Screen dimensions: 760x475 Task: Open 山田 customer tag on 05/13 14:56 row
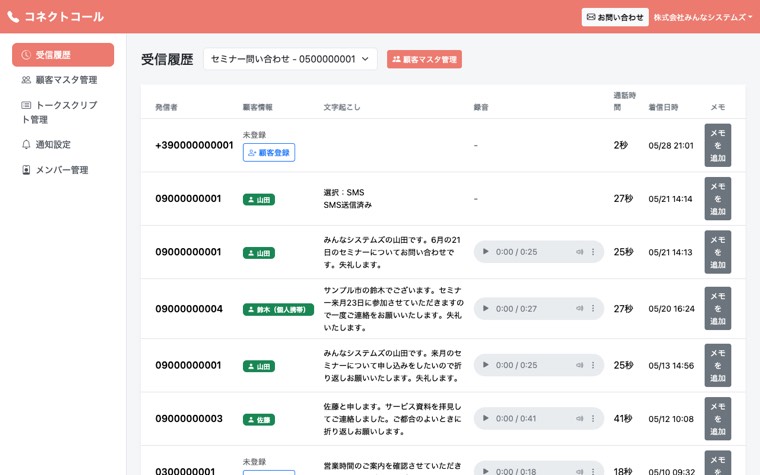click(x=259, y=366)
